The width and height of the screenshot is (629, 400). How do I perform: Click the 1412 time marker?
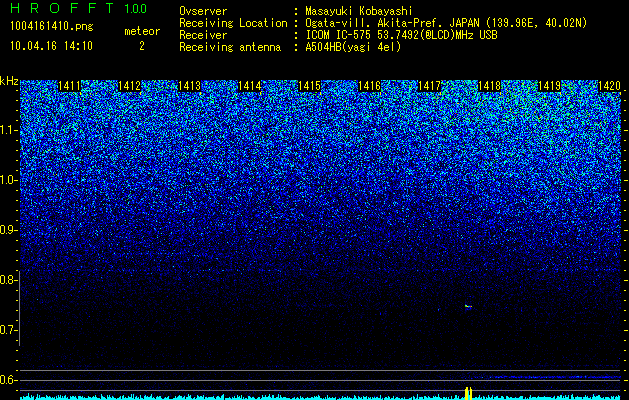(x=129, y=86)
